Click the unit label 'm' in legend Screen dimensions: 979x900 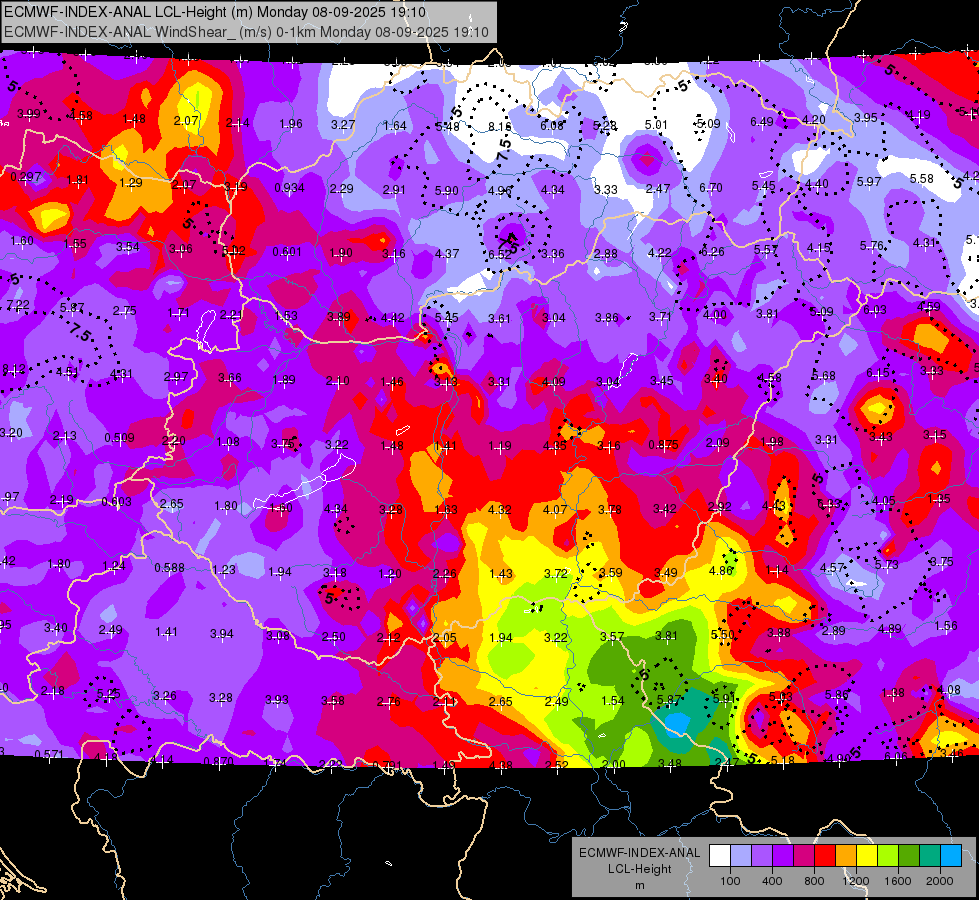[x=639, y=886]
